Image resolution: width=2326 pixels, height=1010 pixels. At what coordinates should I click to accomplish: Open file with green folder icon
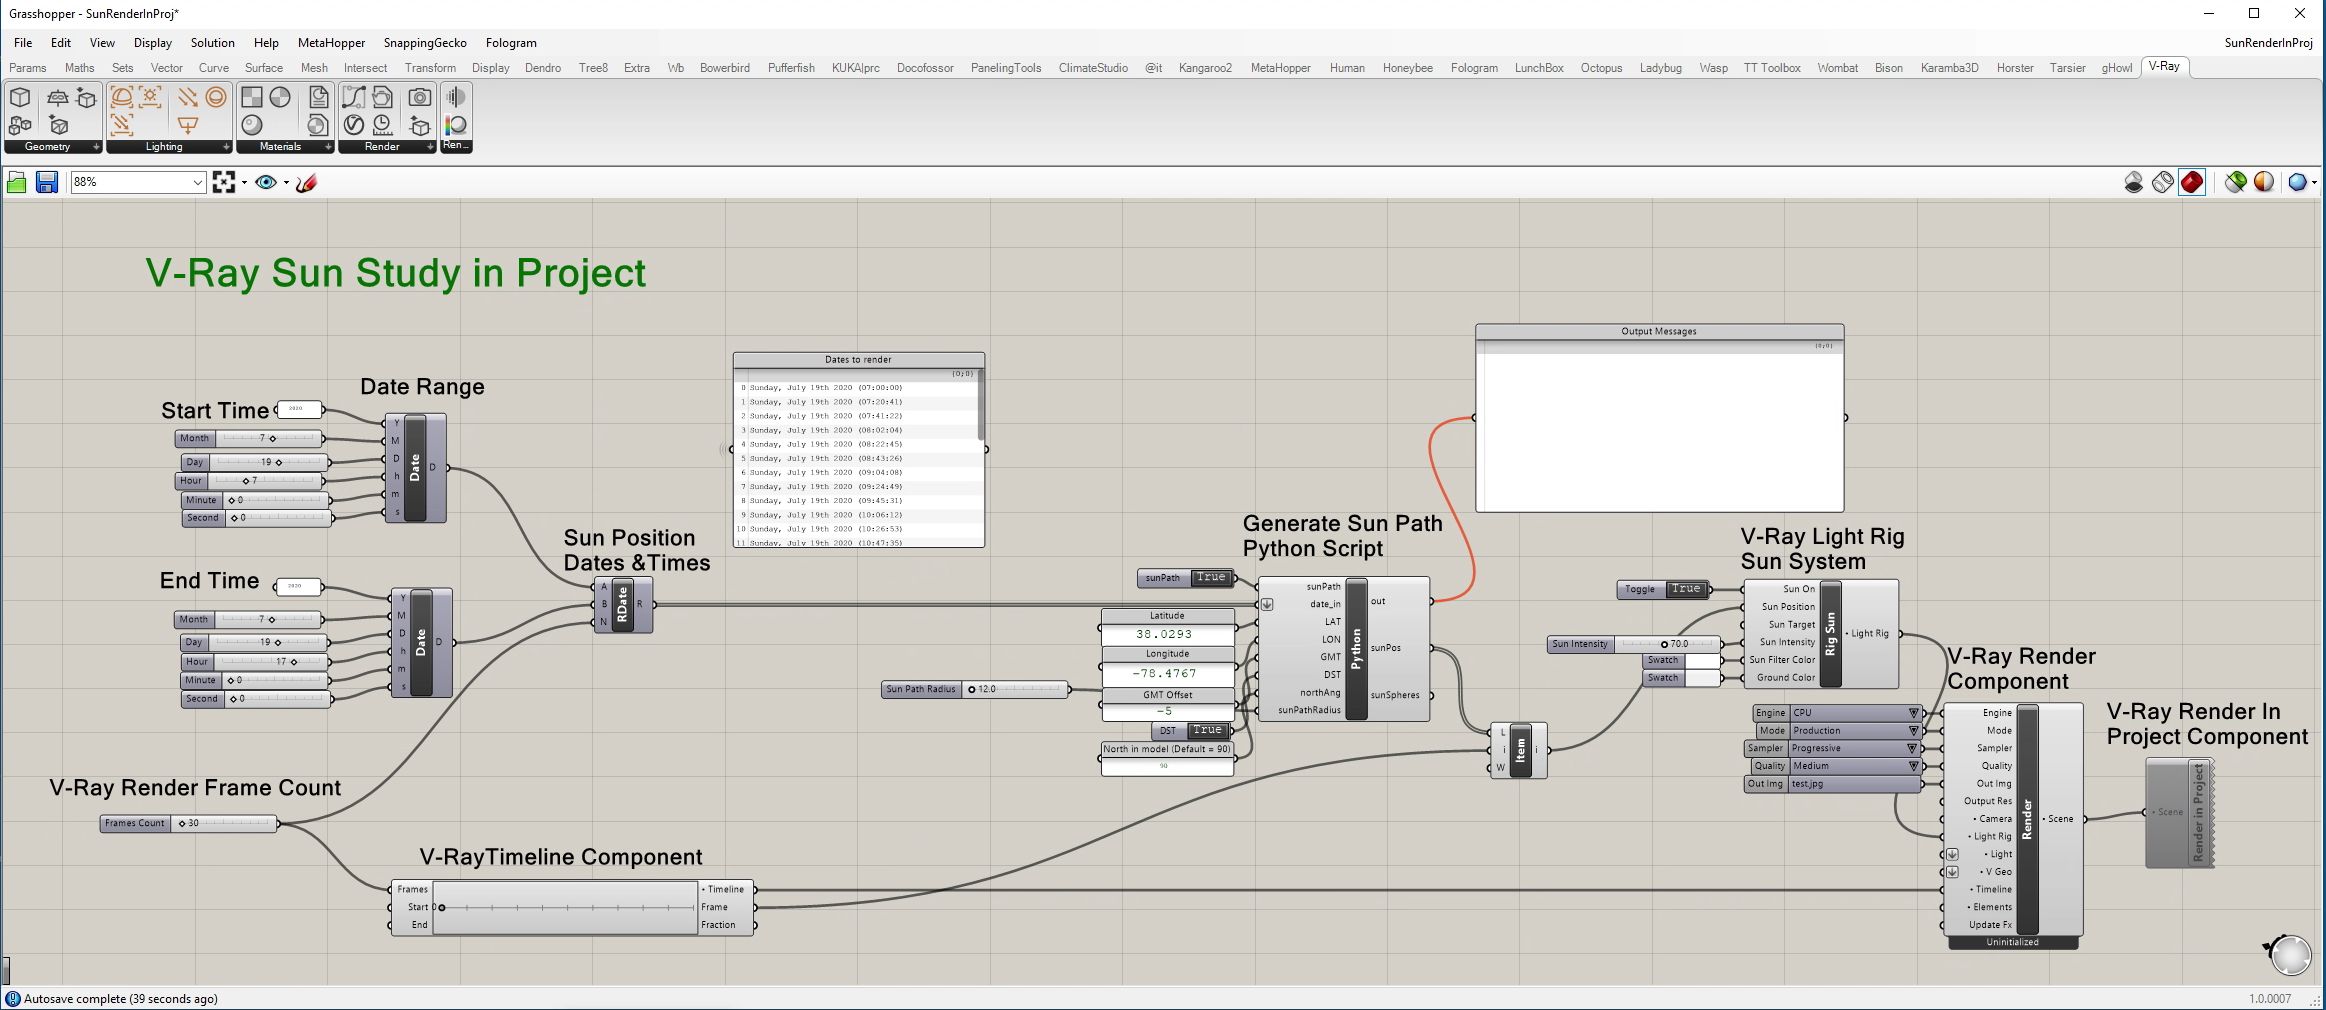17,182
